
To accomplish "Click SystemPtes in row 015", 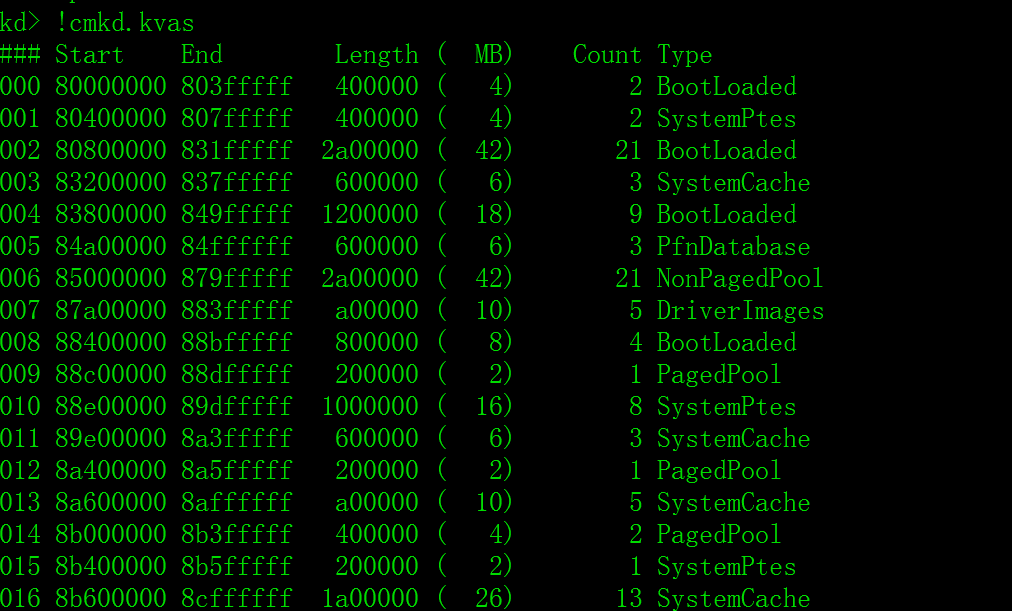I will tap(727, 567).
